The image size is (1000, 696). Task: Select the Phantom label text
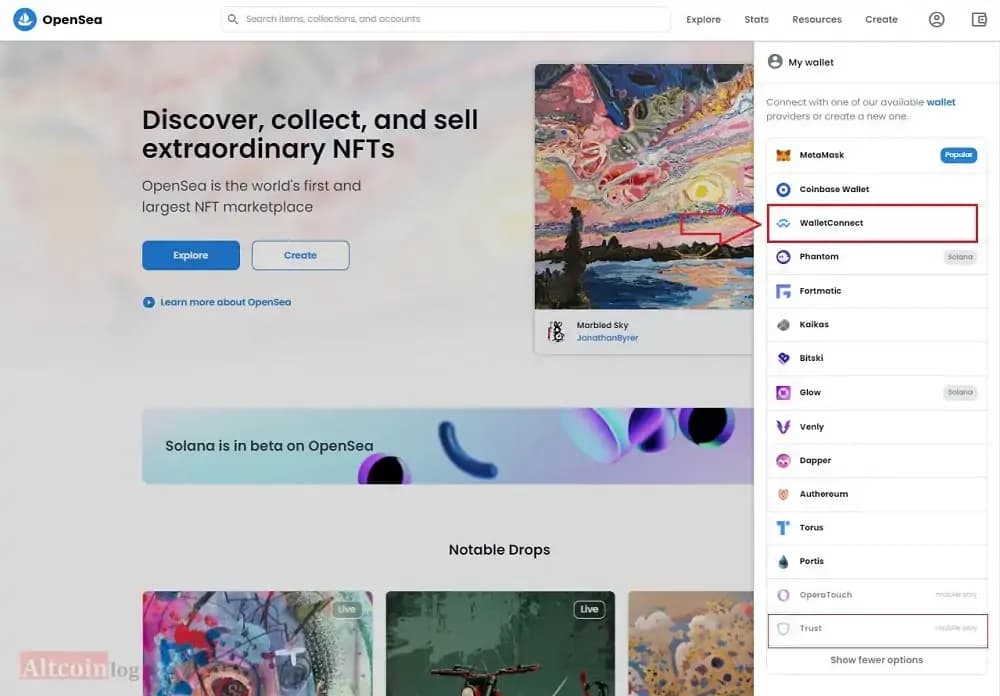tap(819, 256)
